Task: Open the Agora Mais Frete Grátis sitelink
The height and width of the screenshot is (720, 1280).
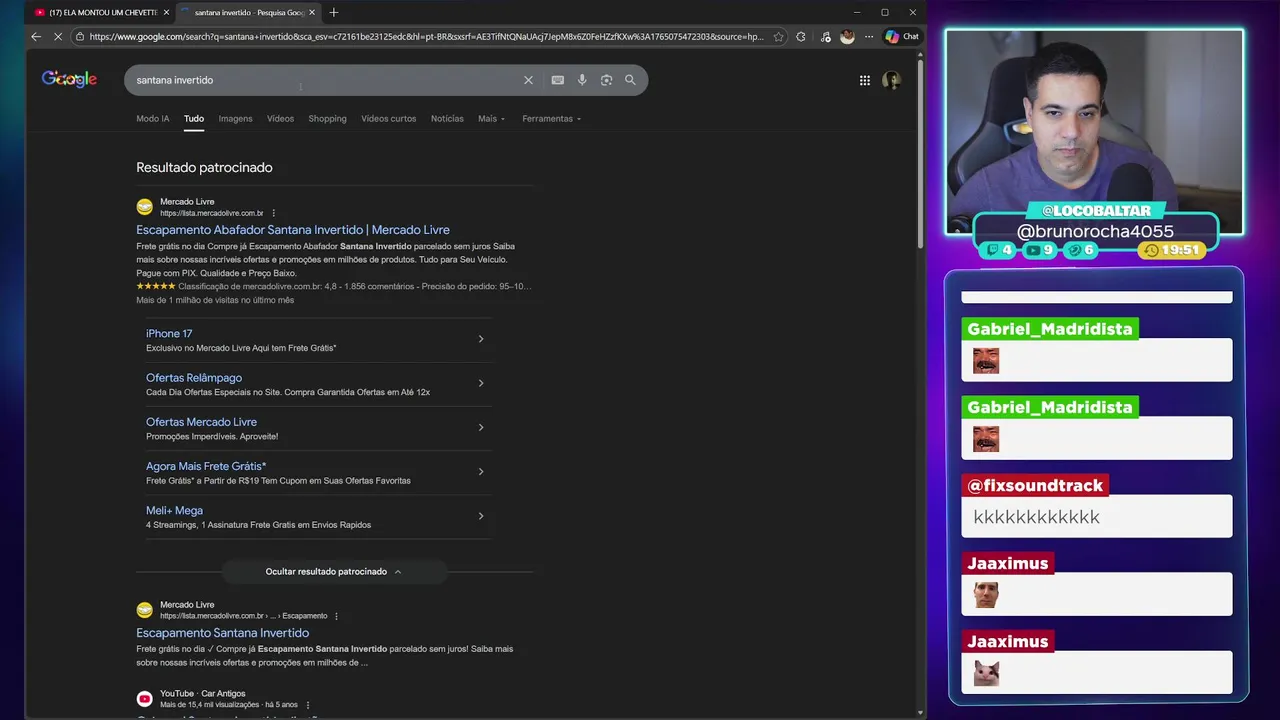Action: pos(206,466)
